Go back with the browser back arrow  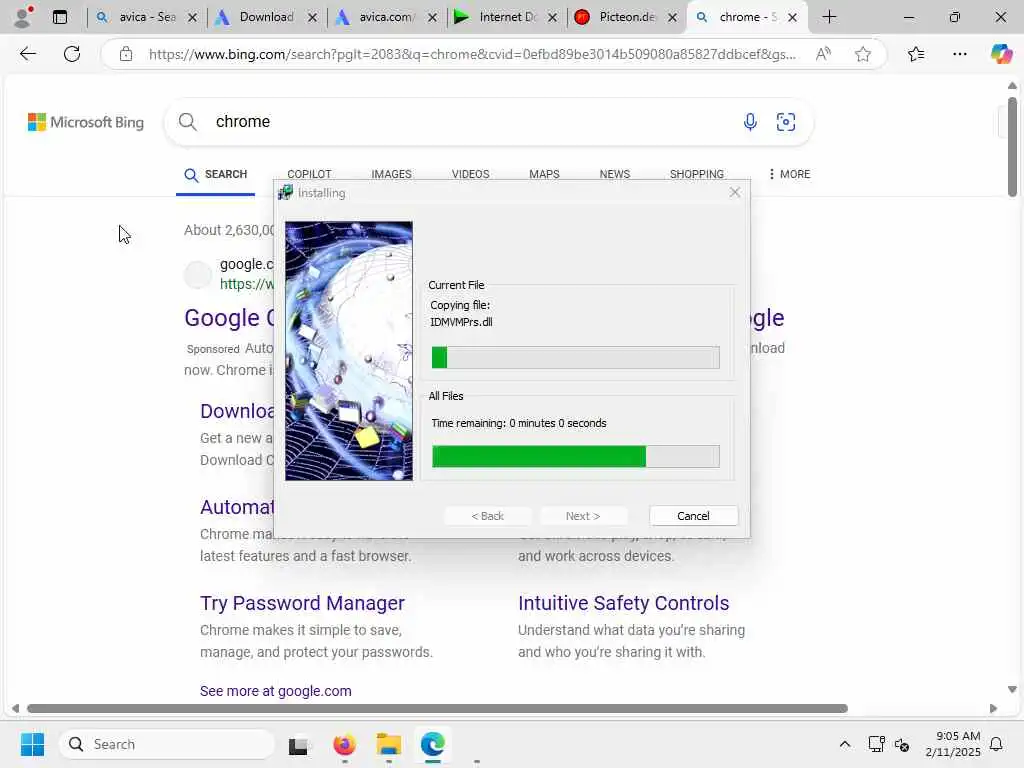click(x=27, y=54)
